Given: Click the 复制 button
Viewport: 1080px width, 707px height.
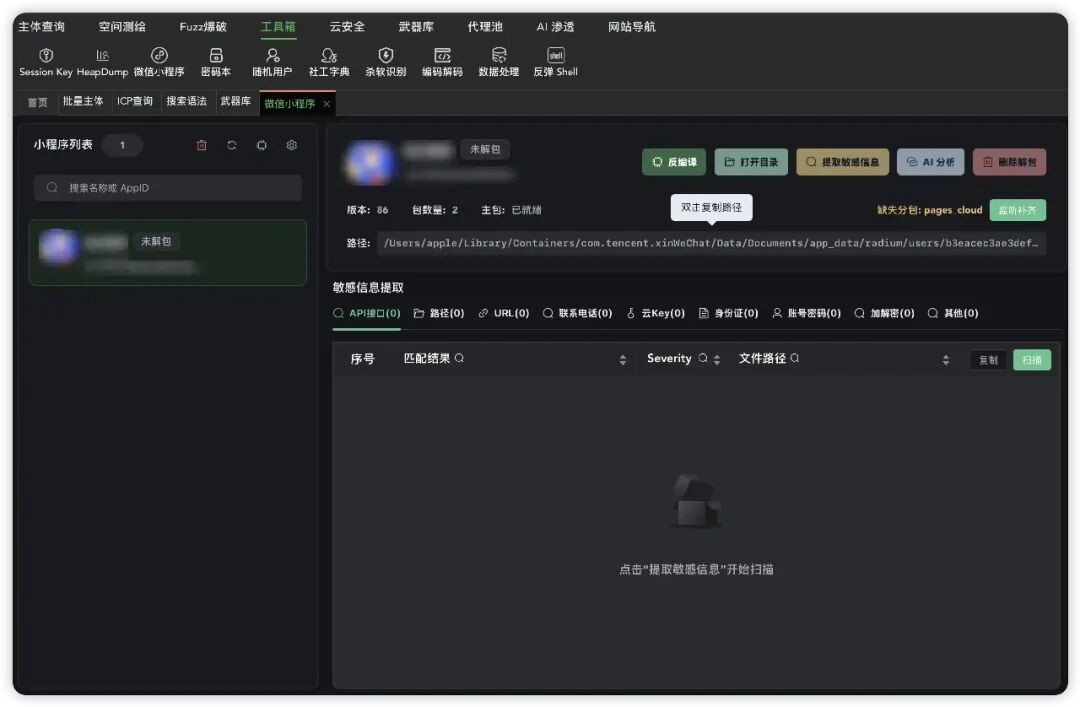Looking at the screenshot, I should [x=988, y=360].
